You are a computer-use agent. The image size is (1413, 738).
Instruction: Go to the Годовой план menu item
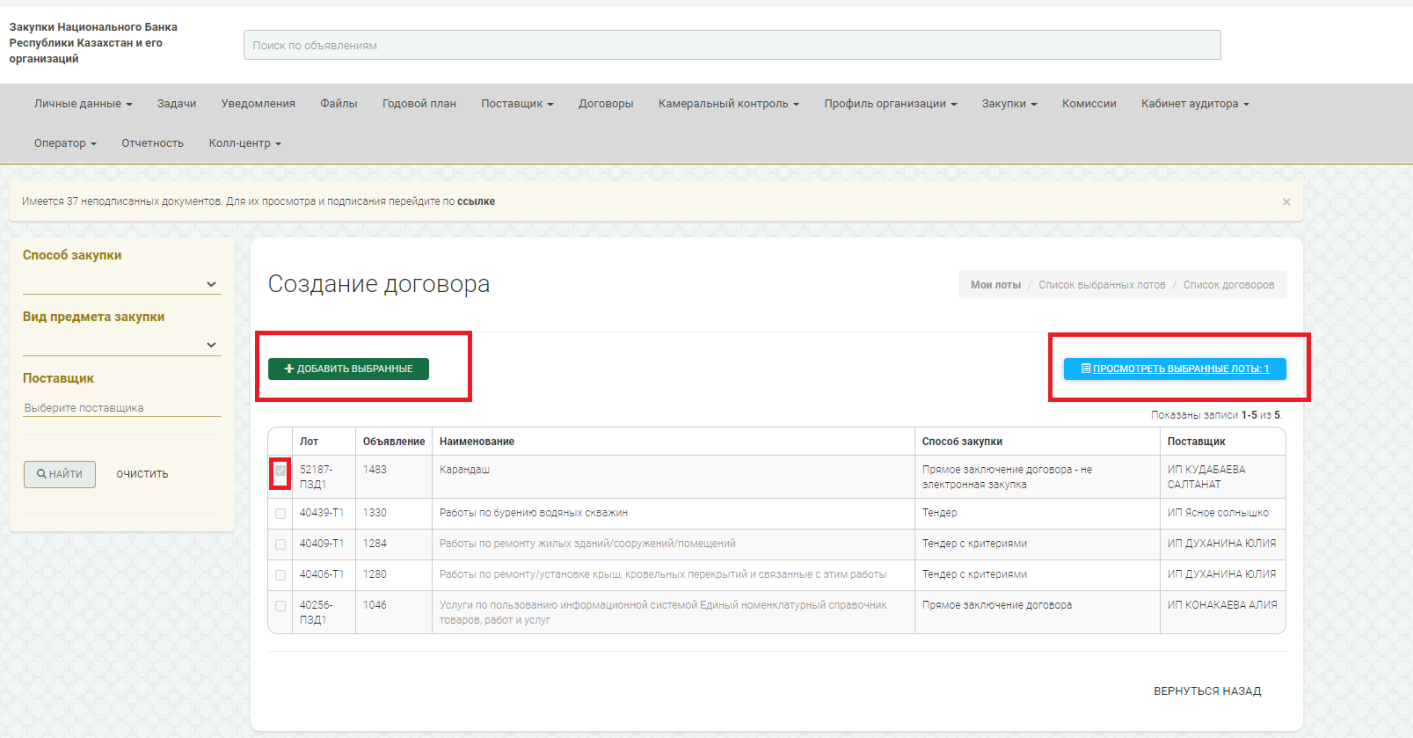(x=419, y=104)
